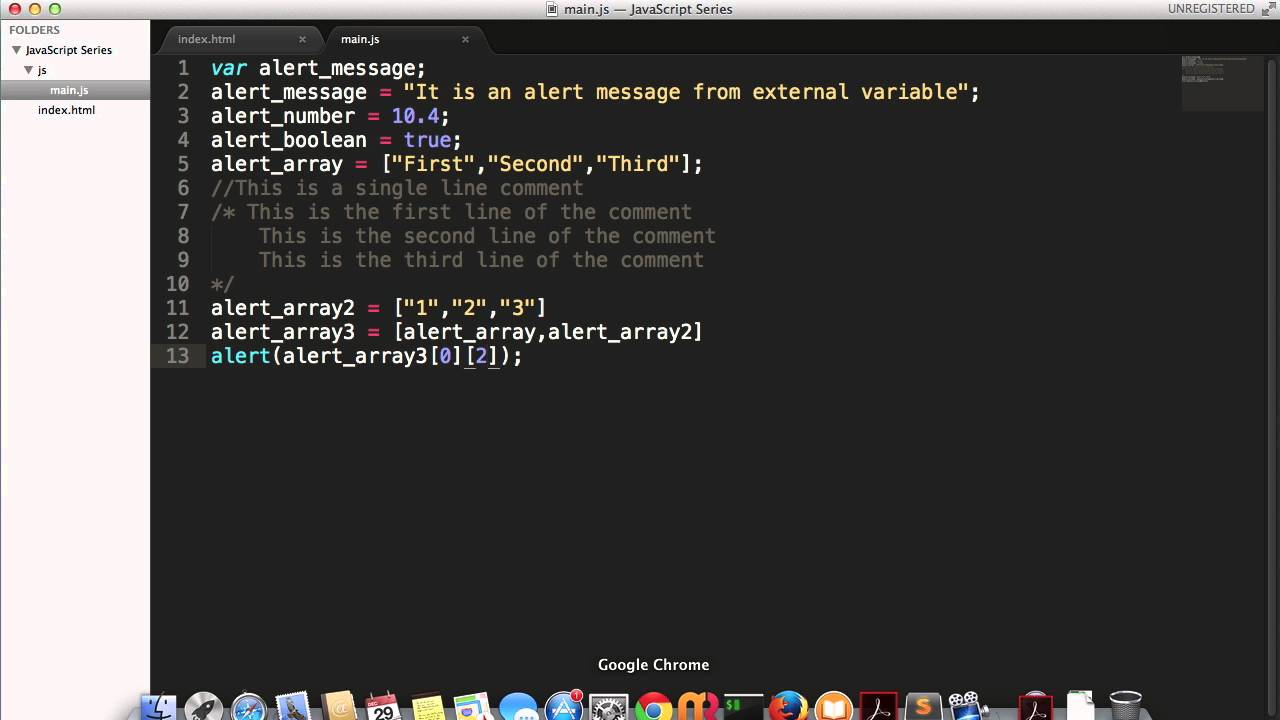
Task: Open Sublime Text icon in dock
Action: [x=923, y=707]
